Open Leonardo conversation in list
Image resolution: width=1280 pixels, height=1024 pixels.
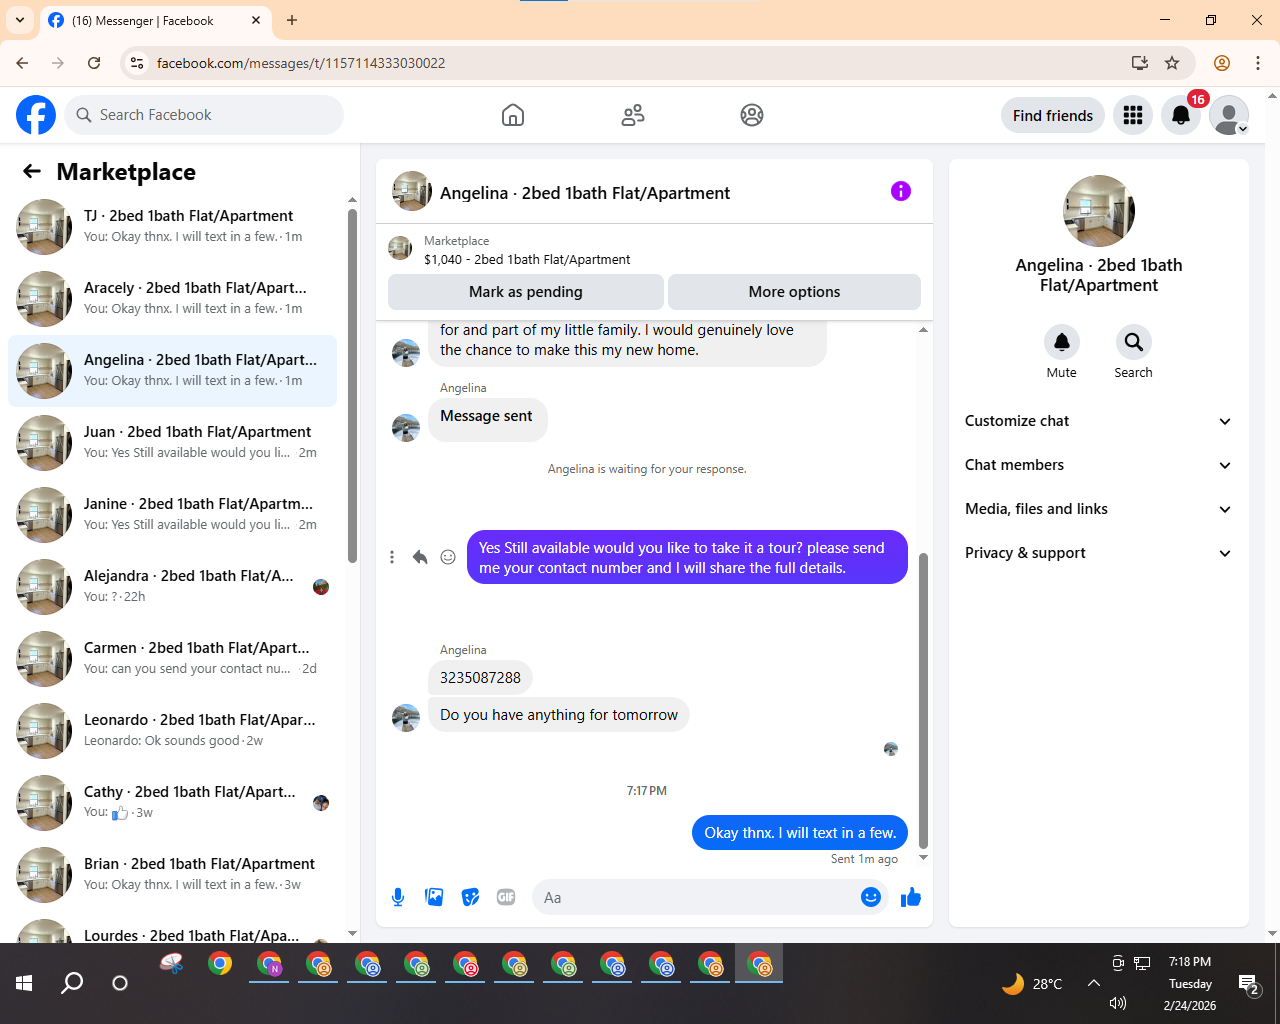173,731
